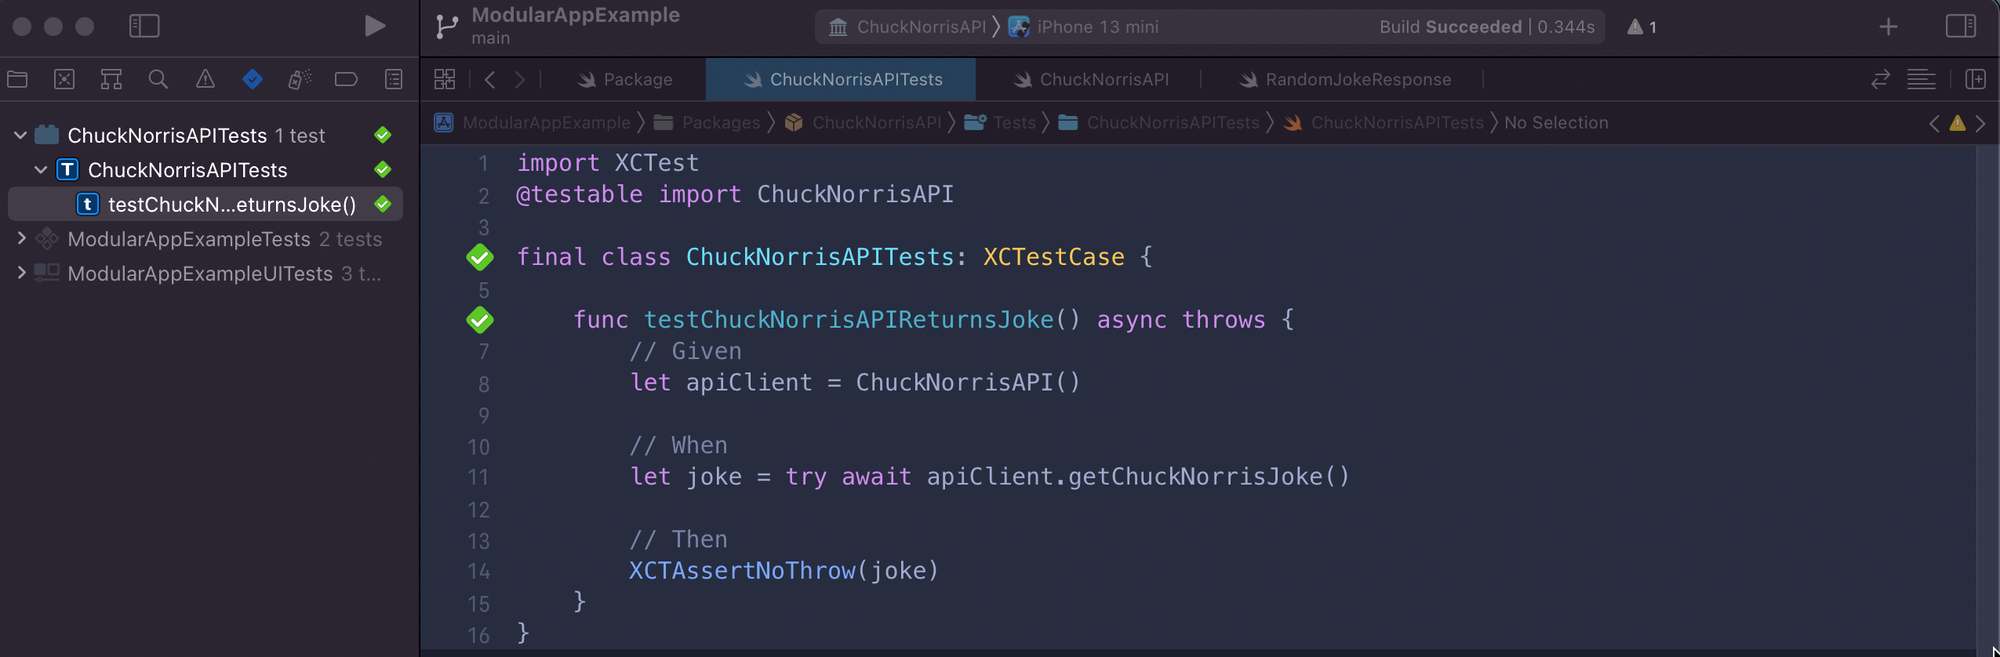The image size is (2000, 657).
Task: Click the source control branch icon
Action: [447, 27]
